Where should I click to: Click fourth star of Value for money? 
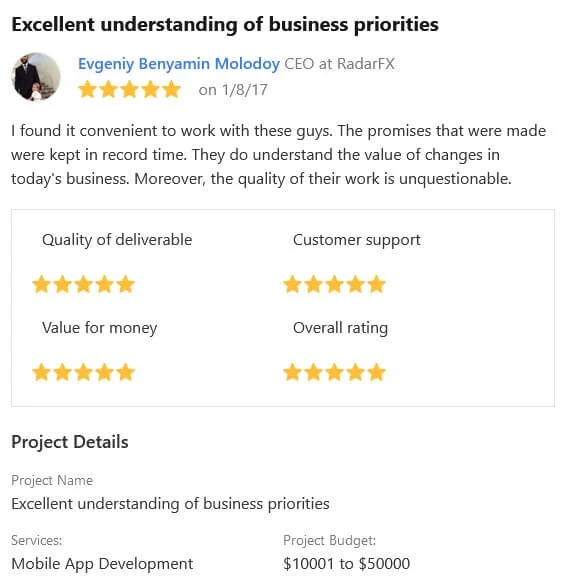(105, 372)
